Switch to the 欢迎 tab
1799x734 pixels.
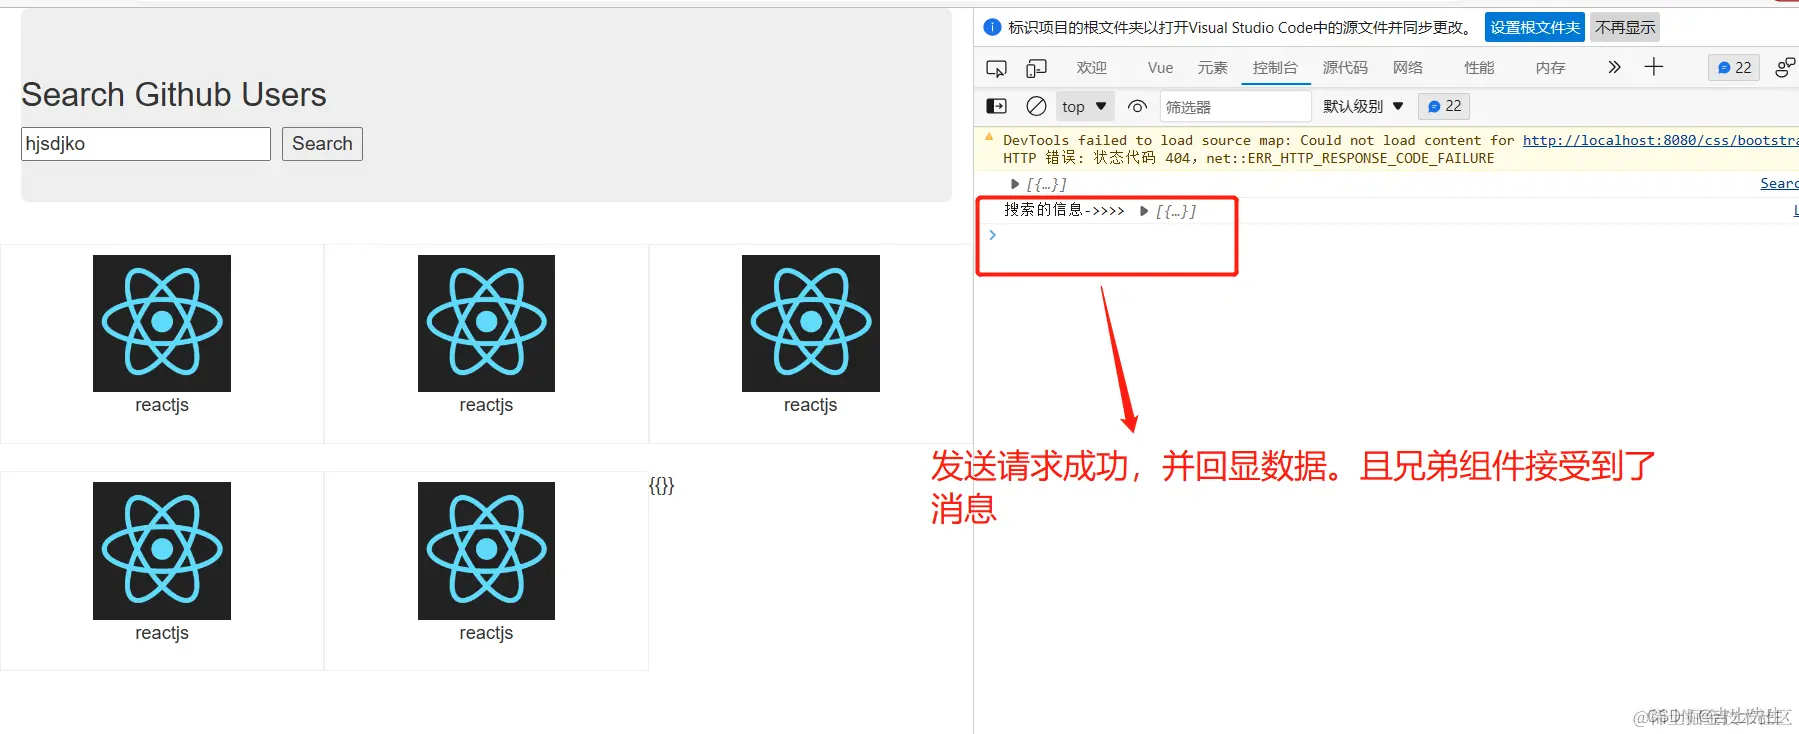[x=1091, y=67]
